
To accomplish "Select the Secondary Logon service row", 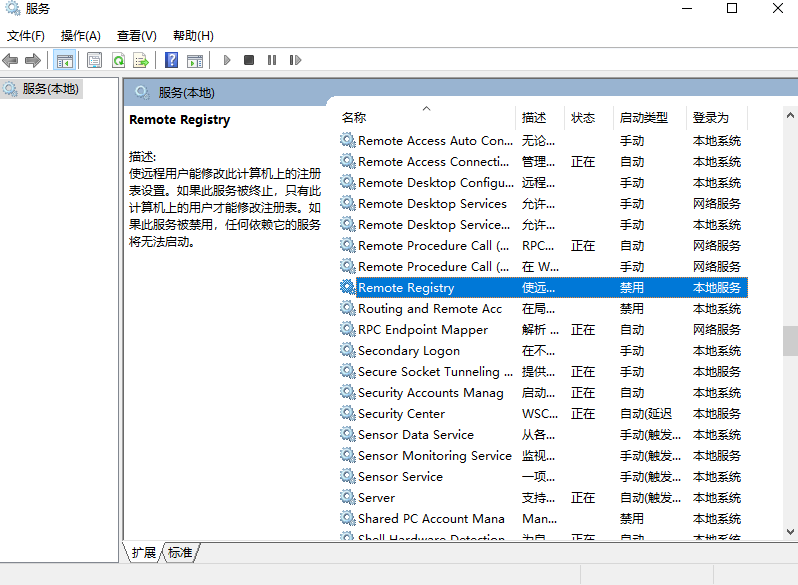I will tap(409, 351).
